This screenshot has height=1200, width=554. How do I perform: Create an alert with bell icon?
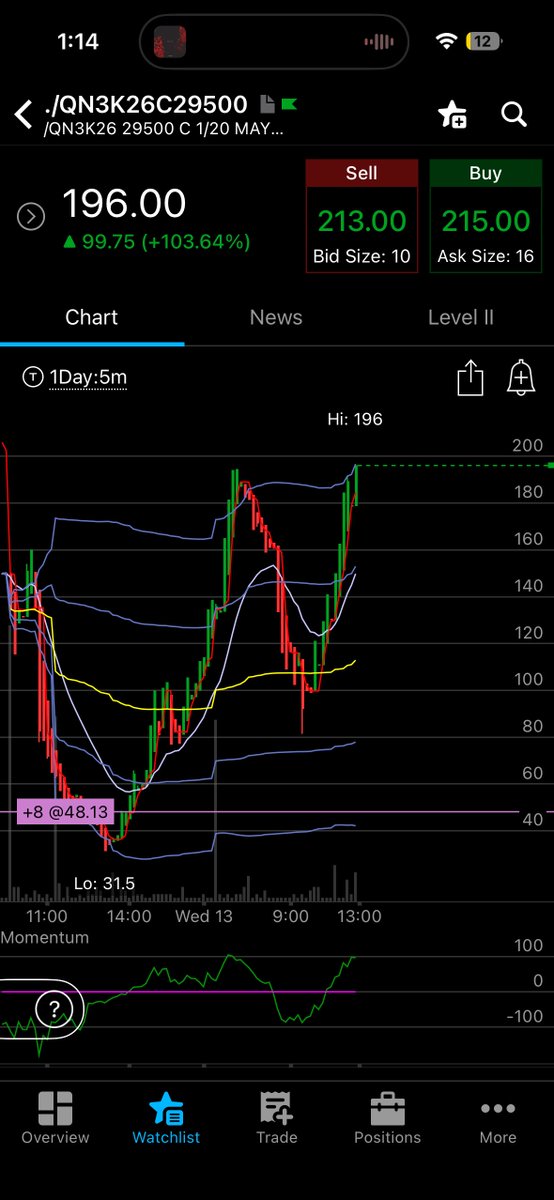coord(520,378)
